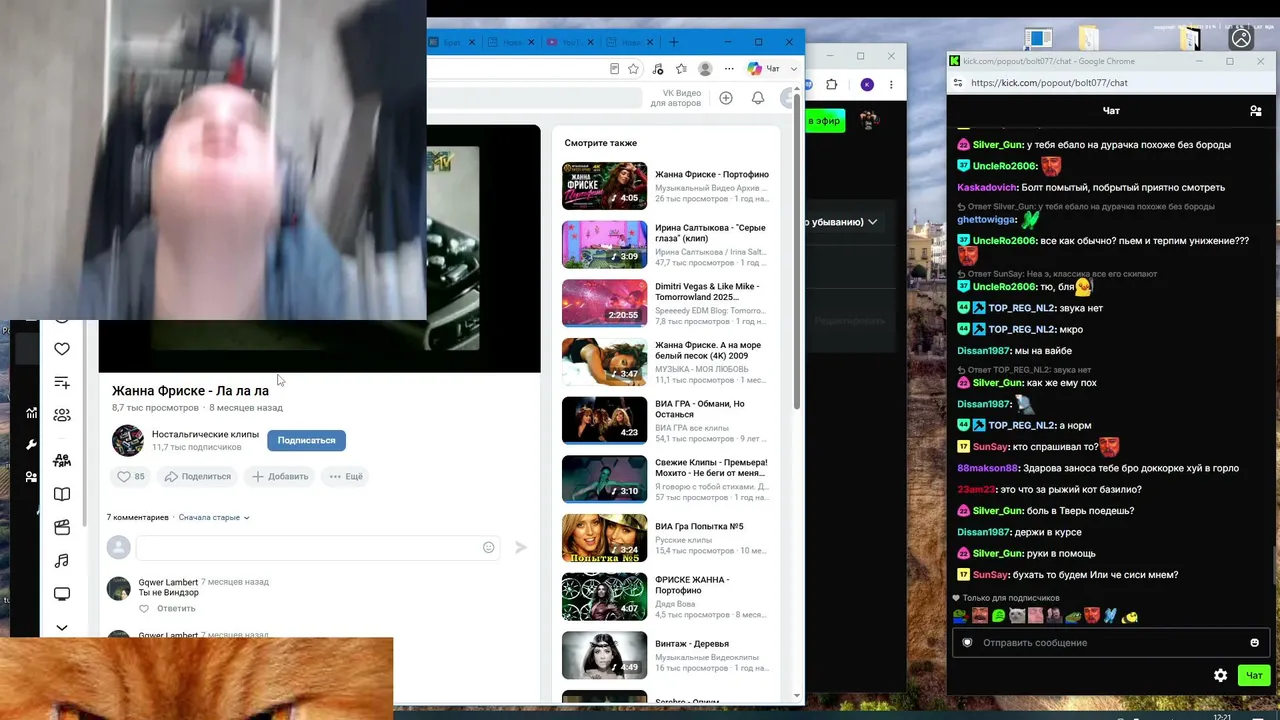Open the TV screen icon in VK sidebar
This screenshot has height=720, width=1280.
point(62,594)
